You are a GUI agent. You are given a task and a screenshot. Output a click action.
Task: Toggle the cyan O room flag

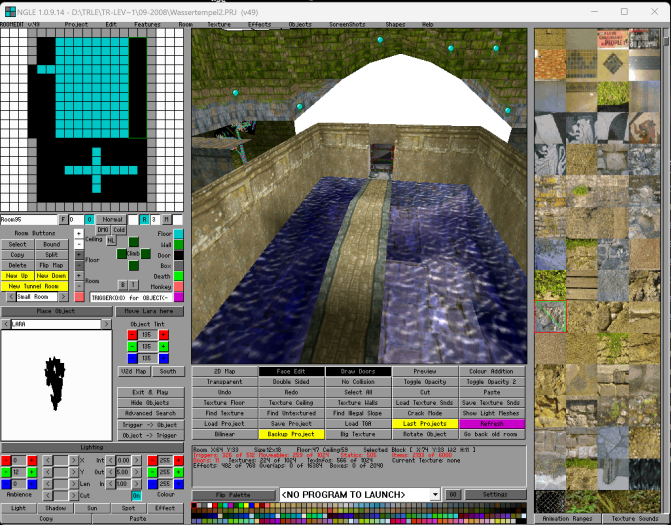point(89,219)
